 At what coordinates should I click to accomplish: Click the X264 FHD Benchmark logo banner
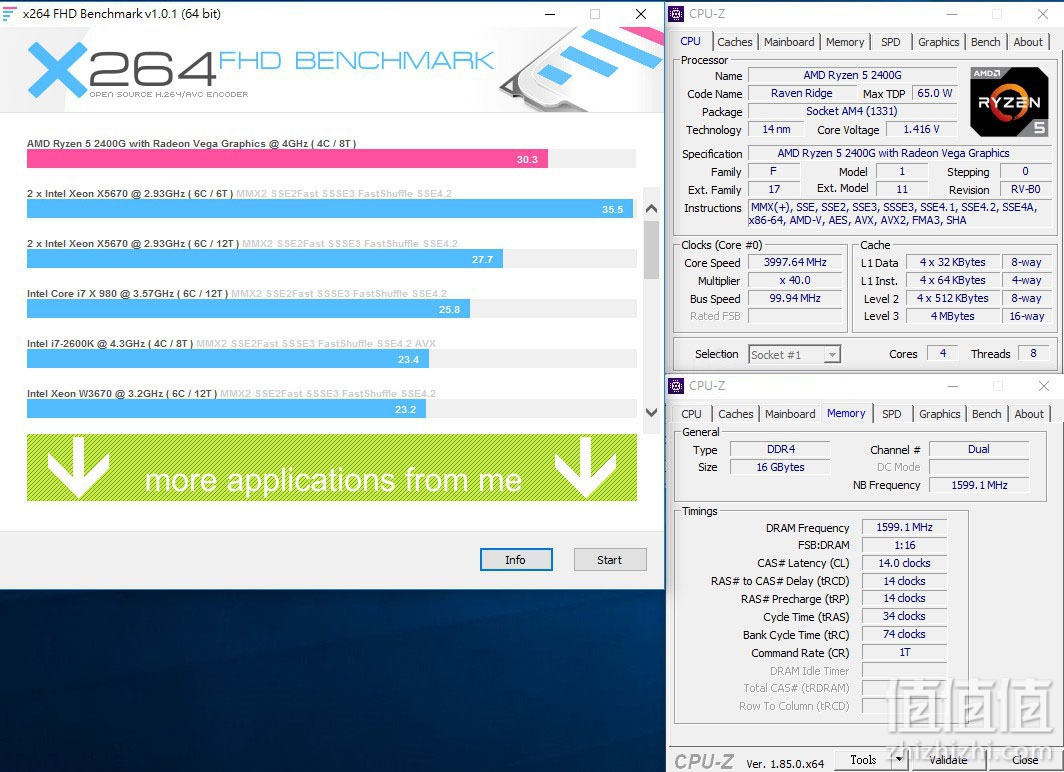(331, 71)
